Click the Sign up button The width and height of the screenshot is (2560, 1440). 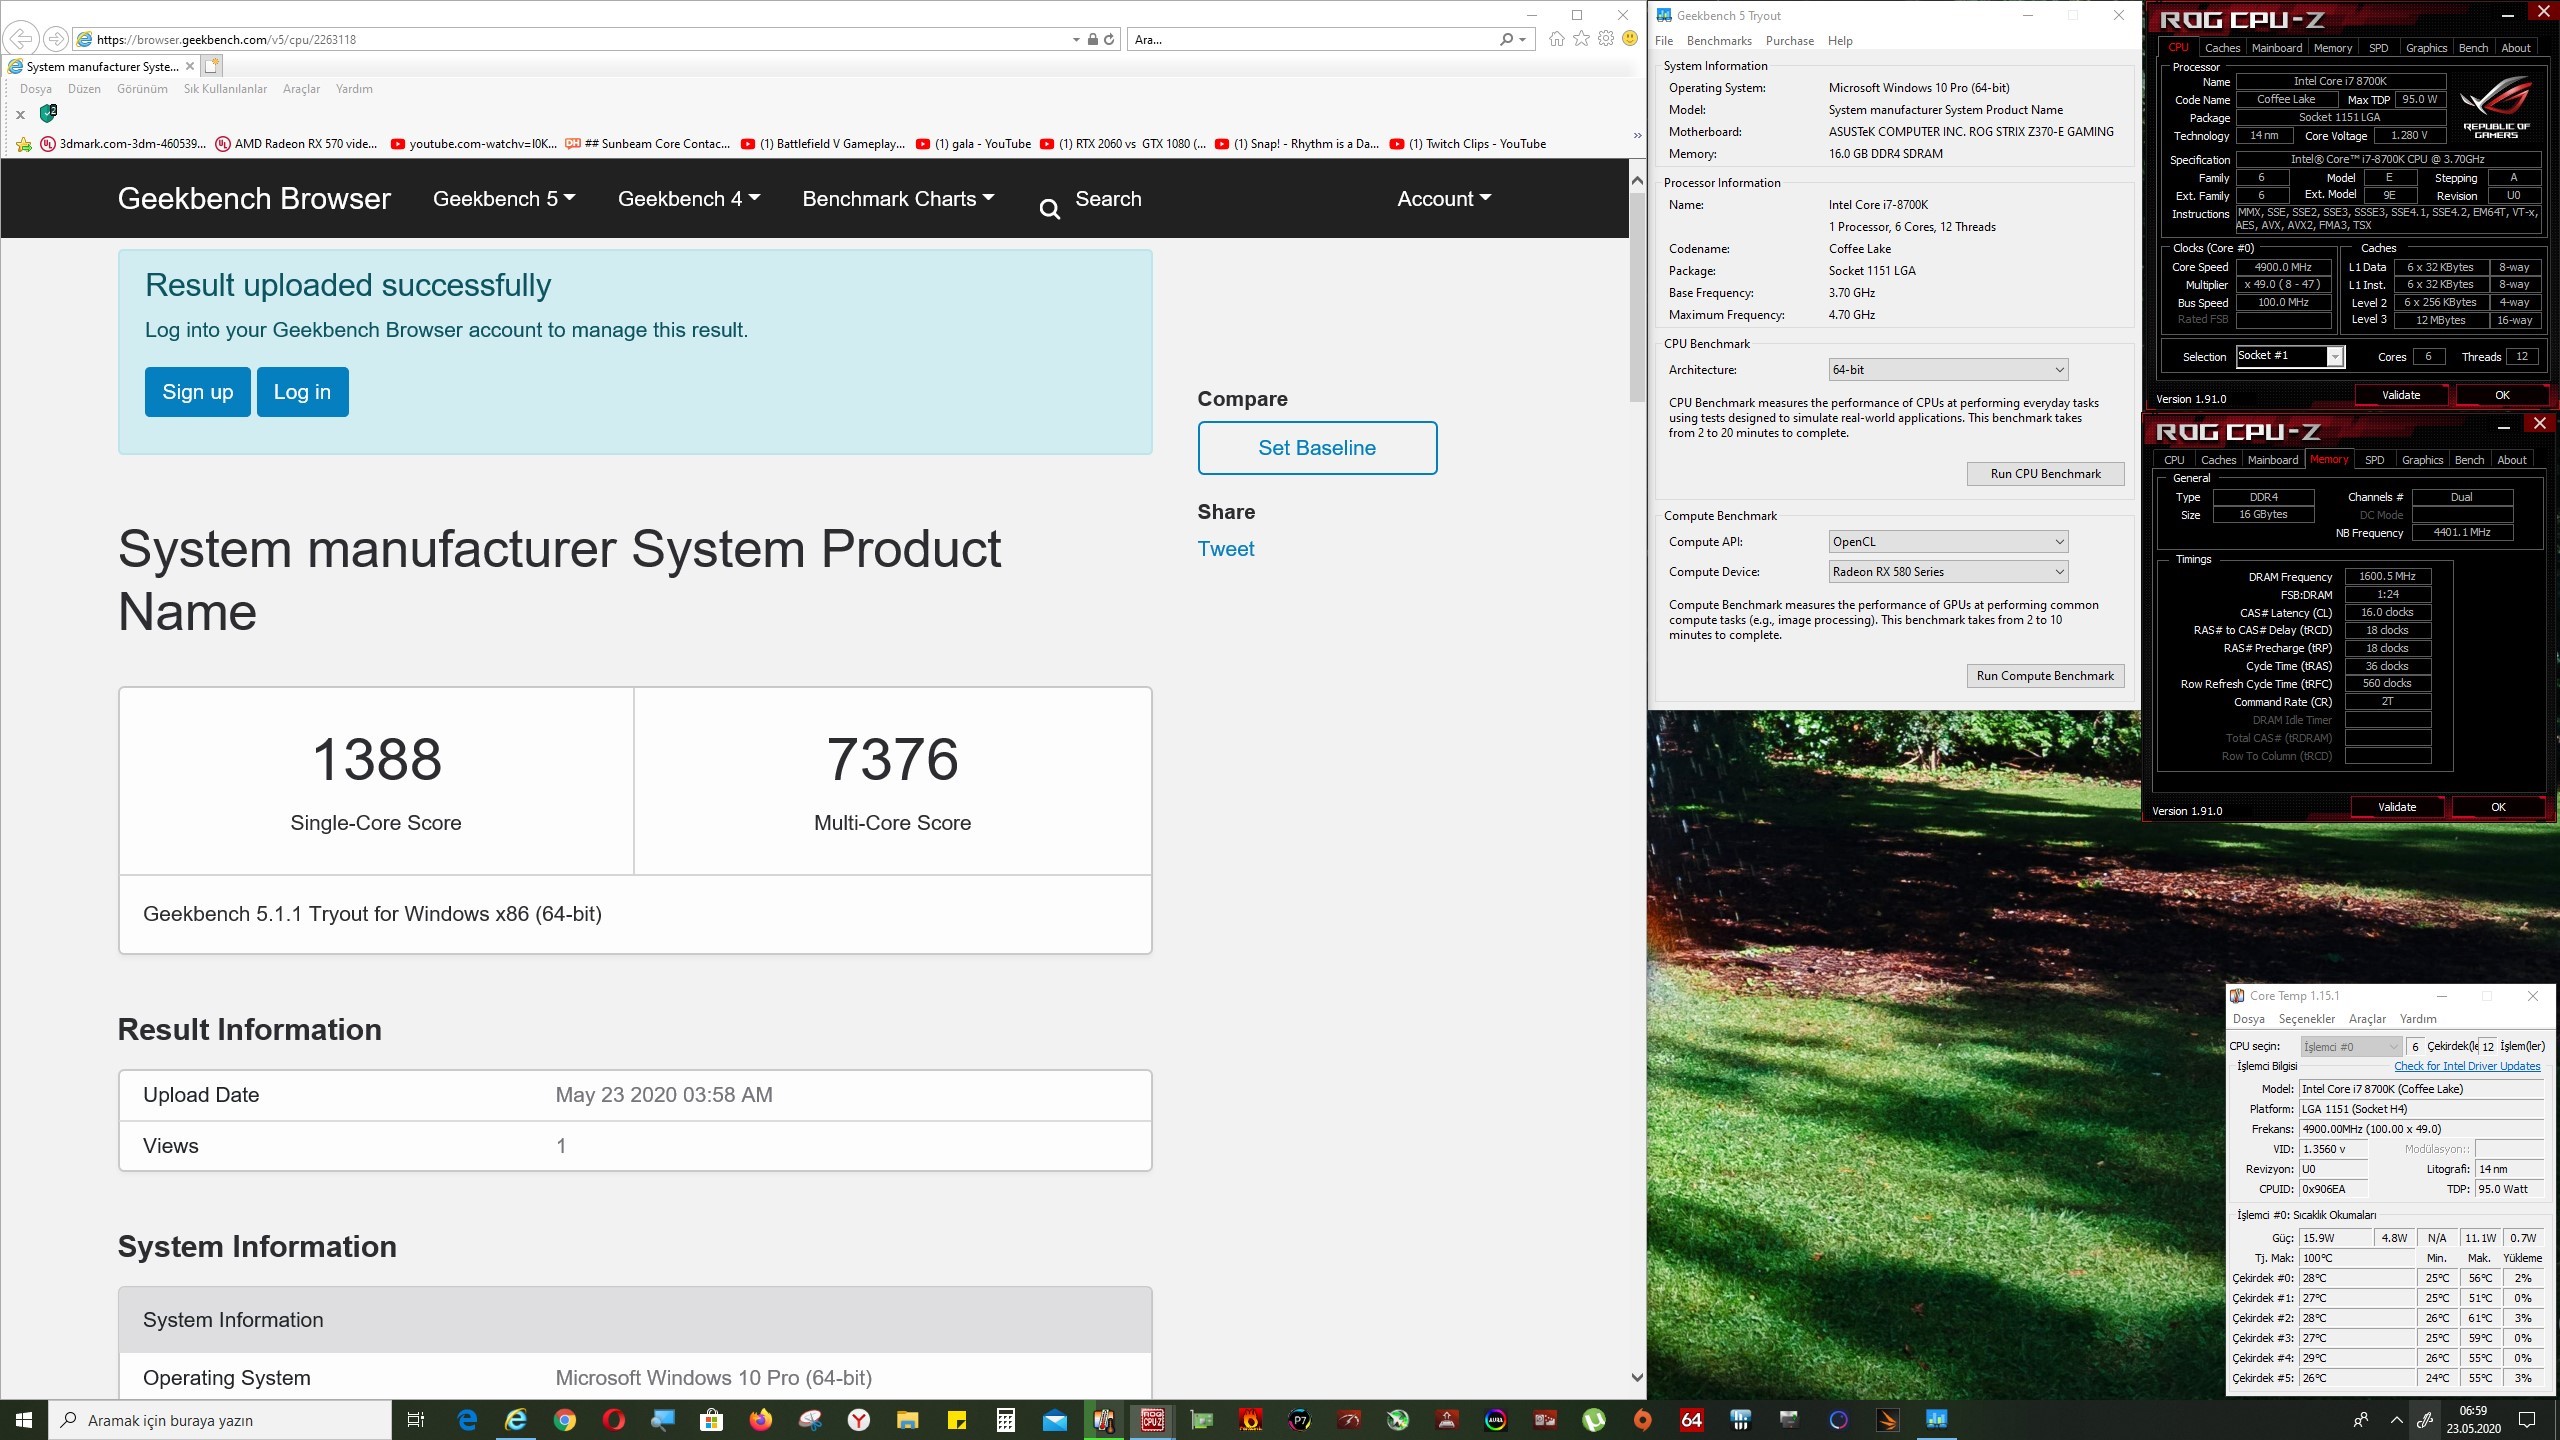(x=198, y=392)
